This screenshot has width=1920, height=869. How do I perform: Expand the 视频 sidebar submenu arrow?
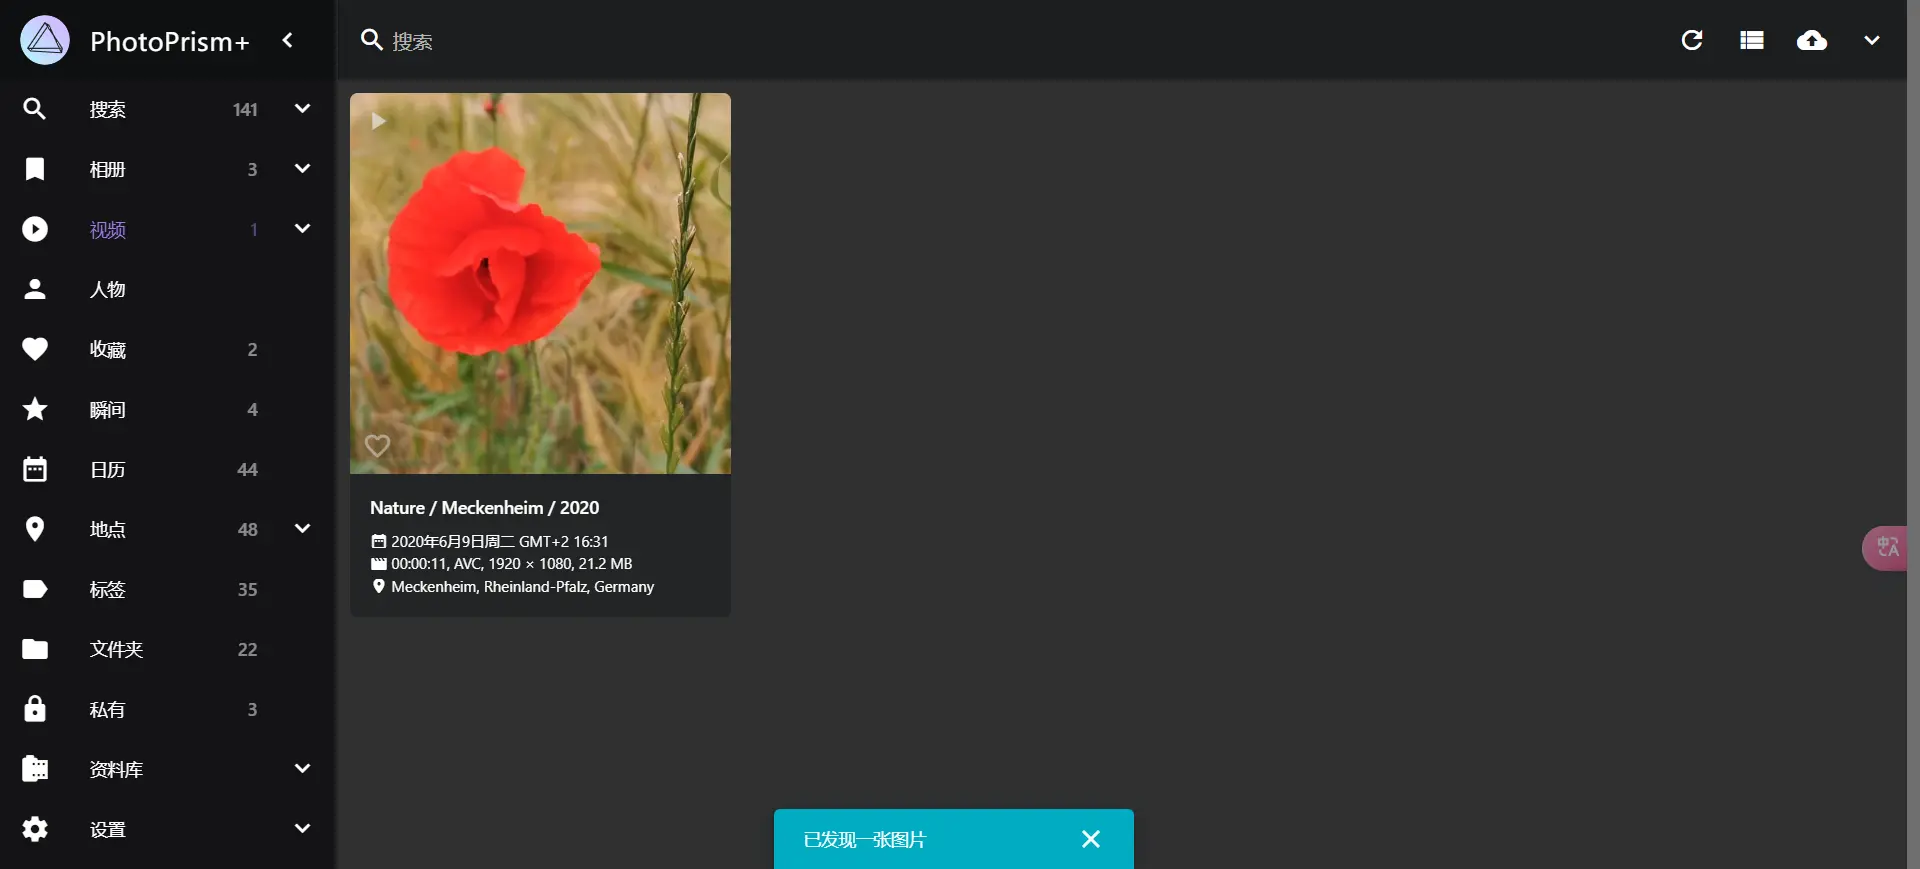point(302,228)
